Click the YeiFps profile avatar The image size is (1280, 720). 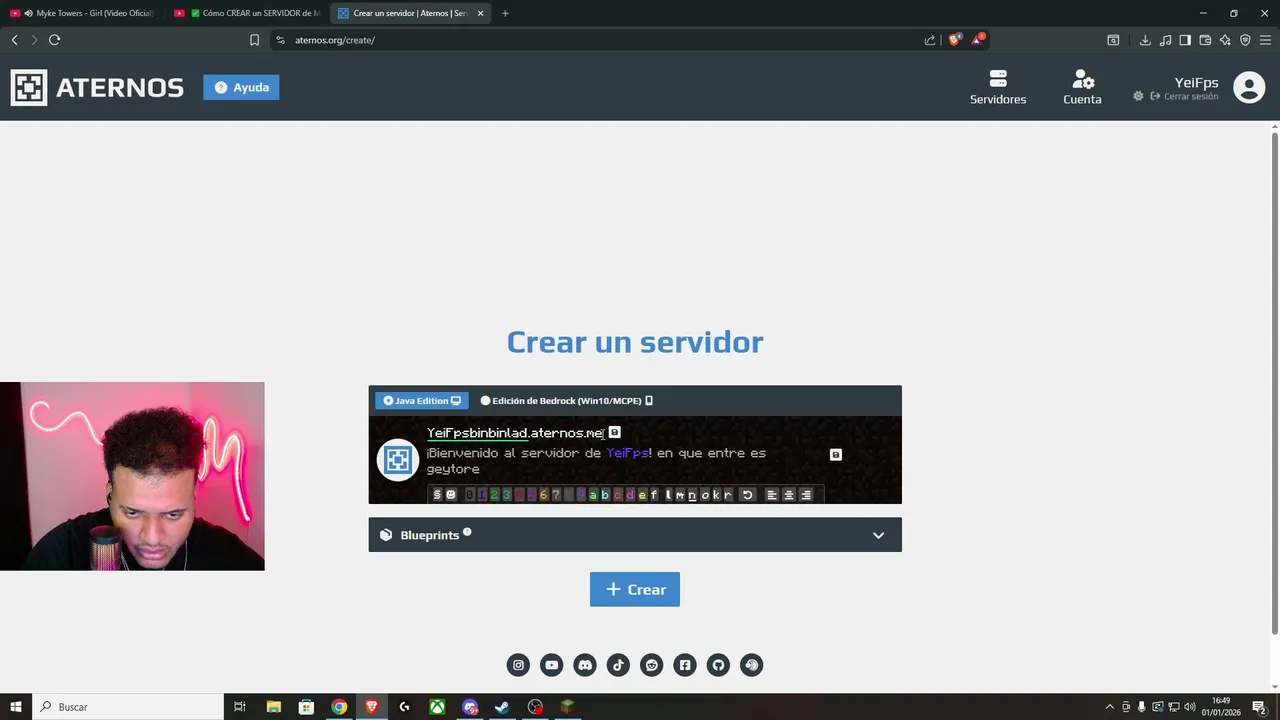point(1249,87)
